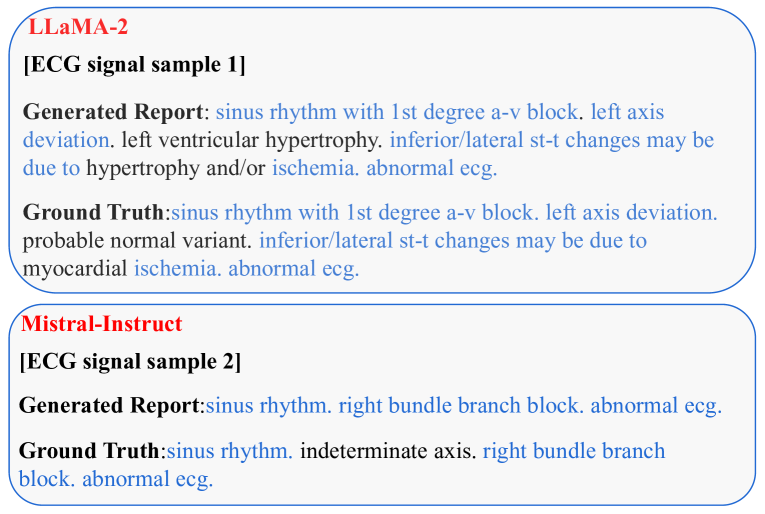Viewport: 765px width, 514px height.
Task: Click "abnormal ecg." in Mistral generated report
Action: [x=656, y=406]
